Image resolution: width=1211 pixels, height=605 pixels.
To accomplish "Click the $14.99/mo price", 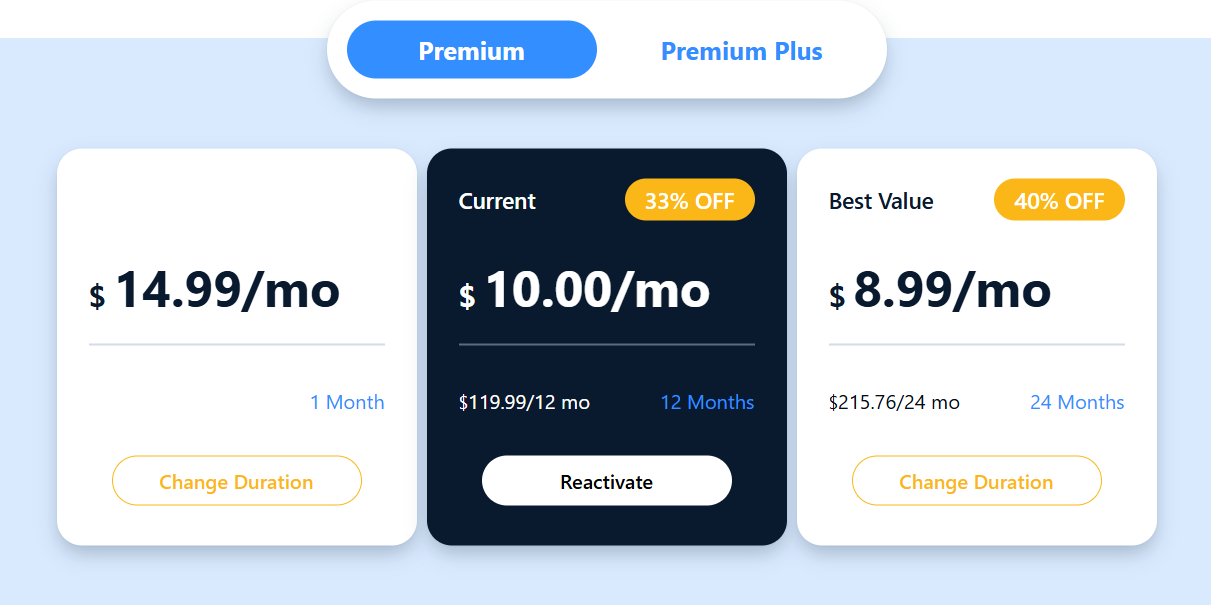I will tap(215, 291).
